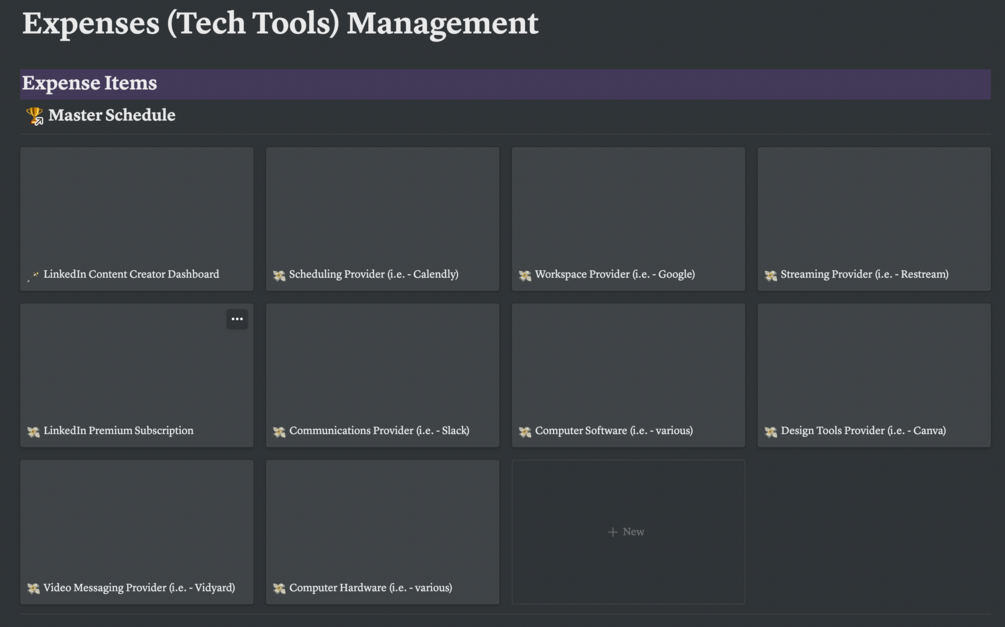Click the Computer Software card icon
The height and width of the screenshot is (627, 1005).
coord(525,432)
